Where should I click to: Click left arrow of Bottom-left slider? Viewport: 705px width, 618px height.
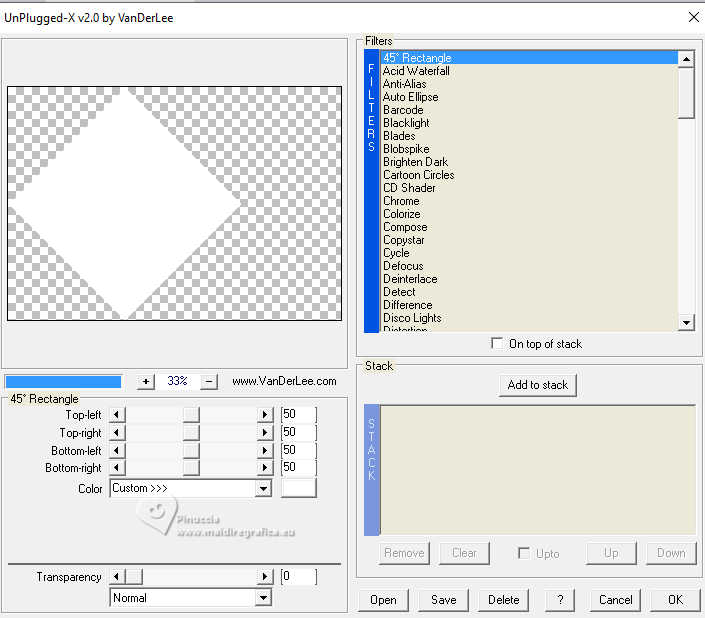pos(117,450)
